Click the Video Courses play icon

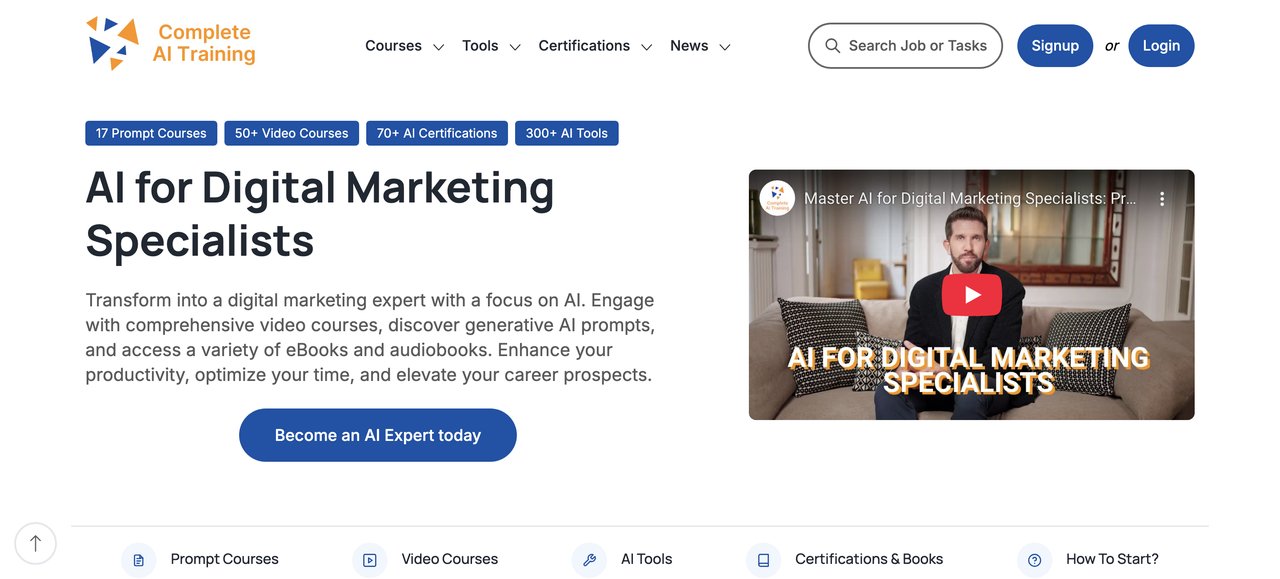tap(370, 560)
